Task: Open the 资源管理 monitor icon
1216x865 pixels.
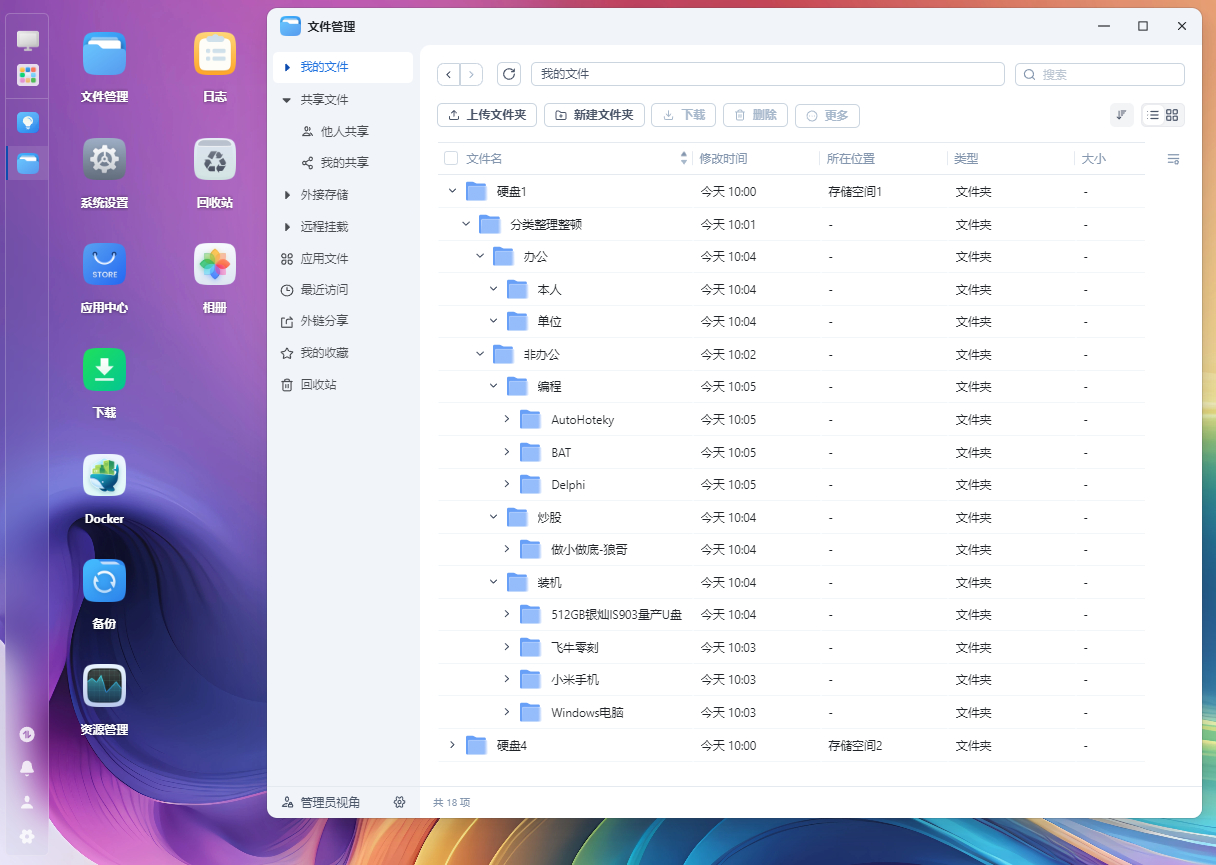Action: [104, 686]
